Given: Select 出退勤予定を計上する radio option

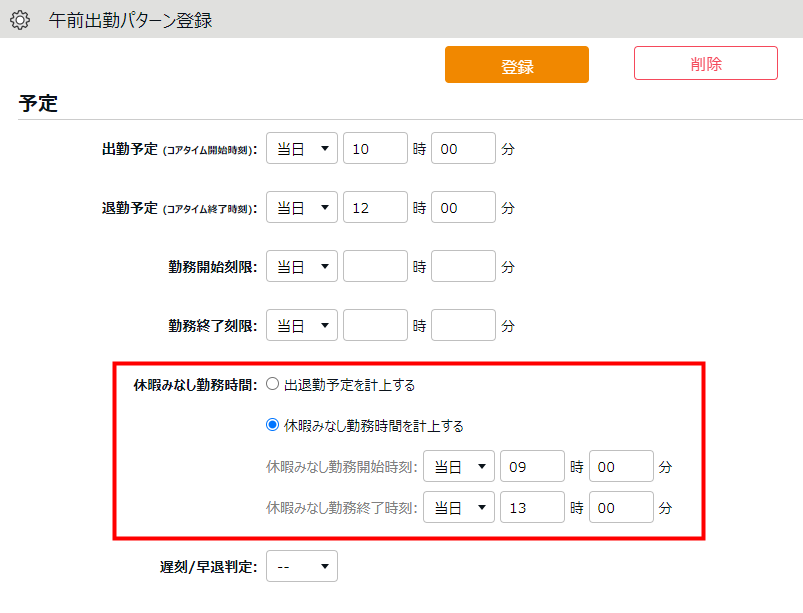Looking at the screenshot, I should click(x=272, y=384).
